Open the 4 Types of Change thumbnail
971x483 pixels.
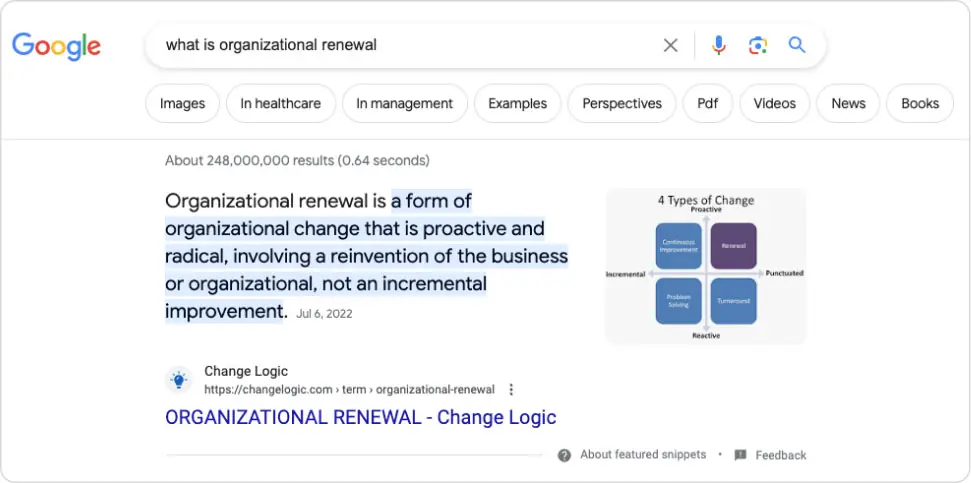(x=705, y=266)
